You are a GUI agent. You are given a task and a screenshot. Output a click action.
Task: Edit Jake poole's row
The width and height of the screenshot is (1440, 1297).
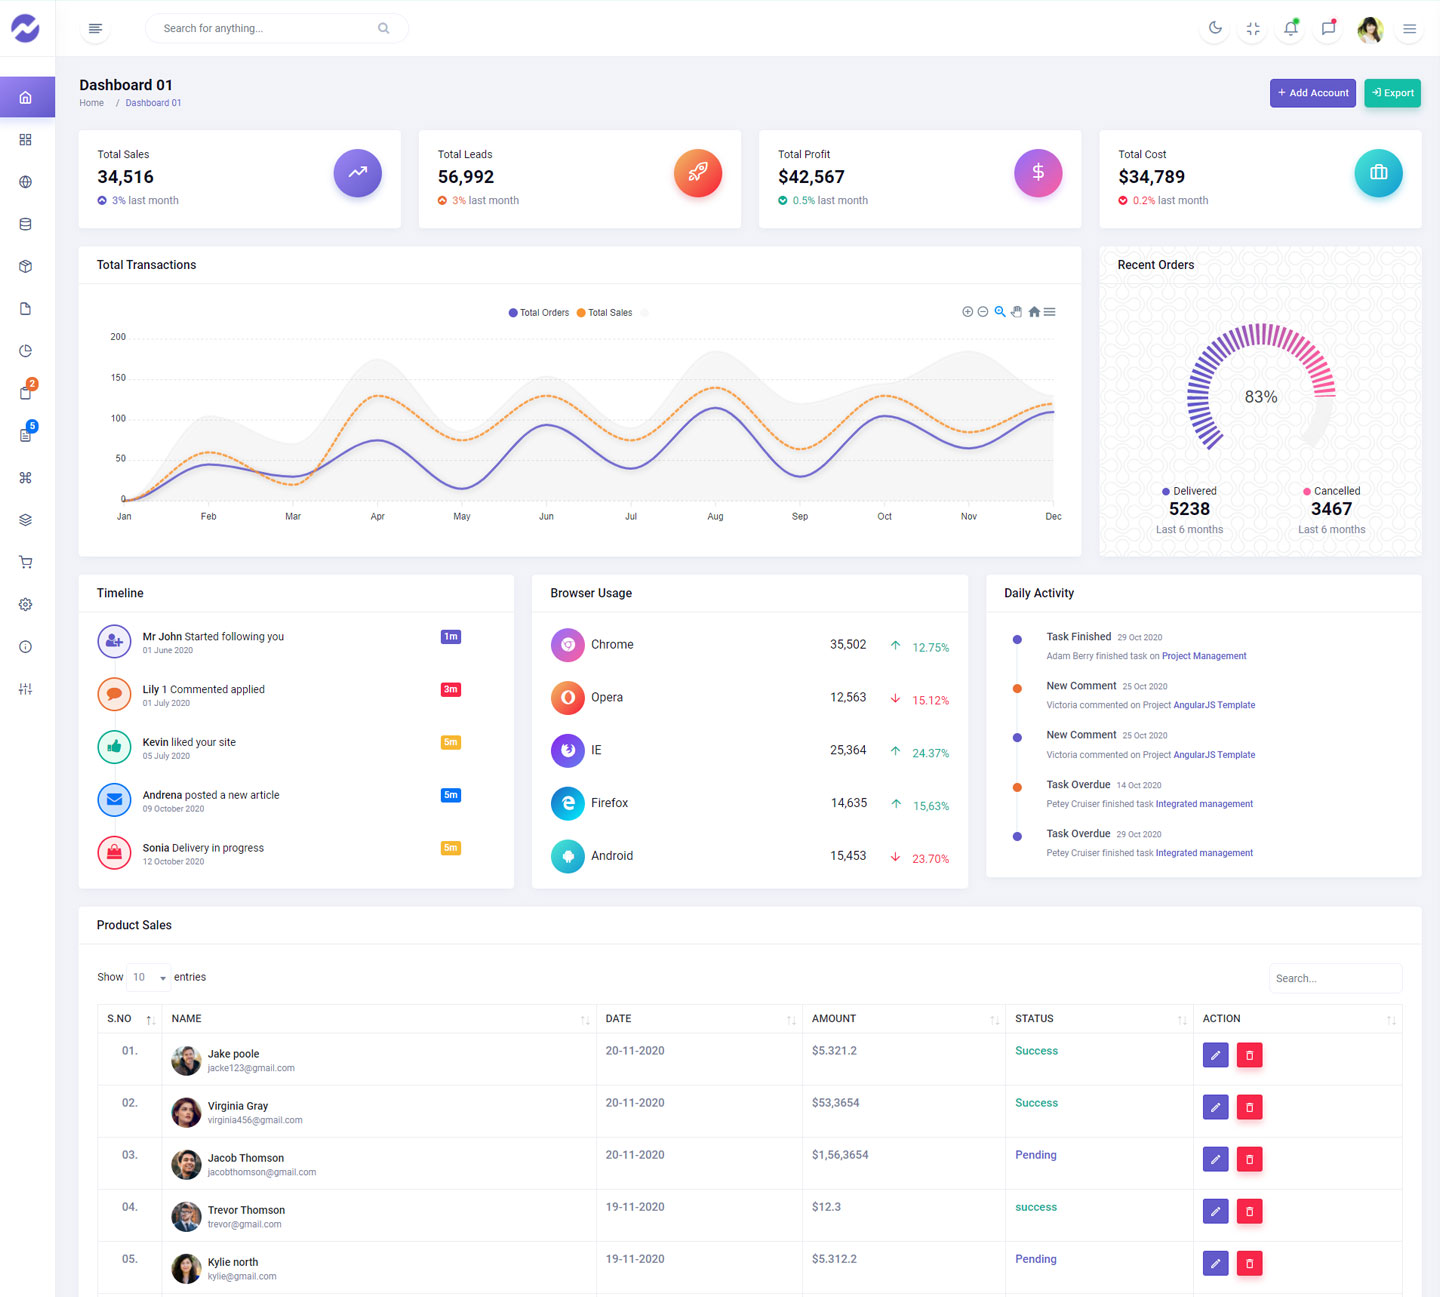[1215, 1055]
